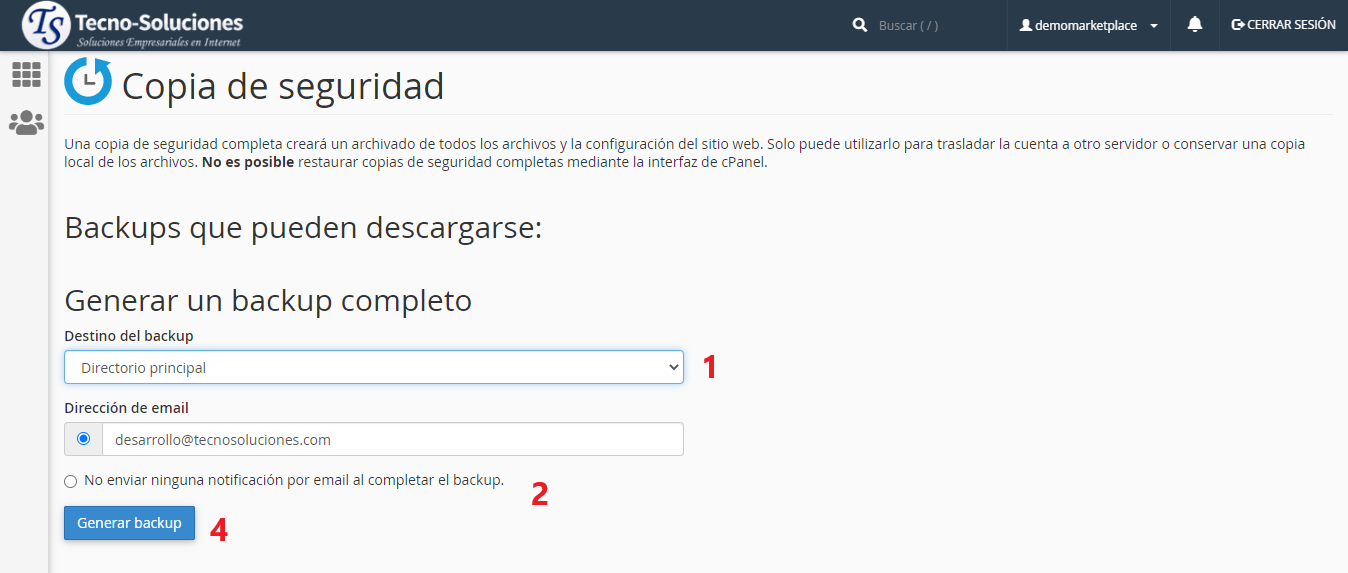
Task: Click the arrow of the Directorio principal select
Action: pyautogui.click(x=673, y=367)
